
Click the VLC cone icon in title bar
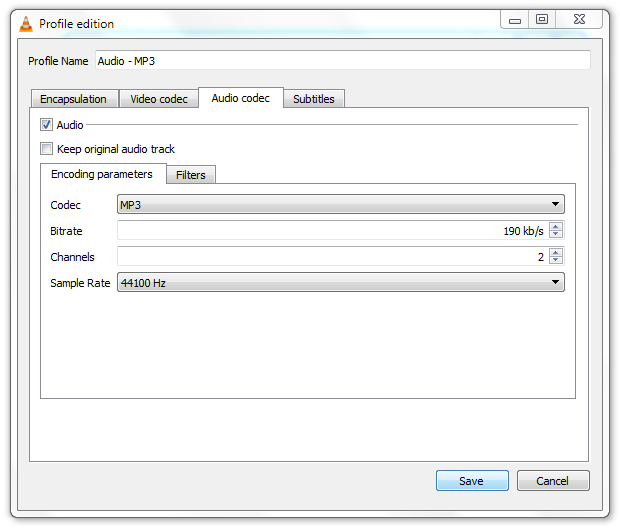click(x=26, y=24)
